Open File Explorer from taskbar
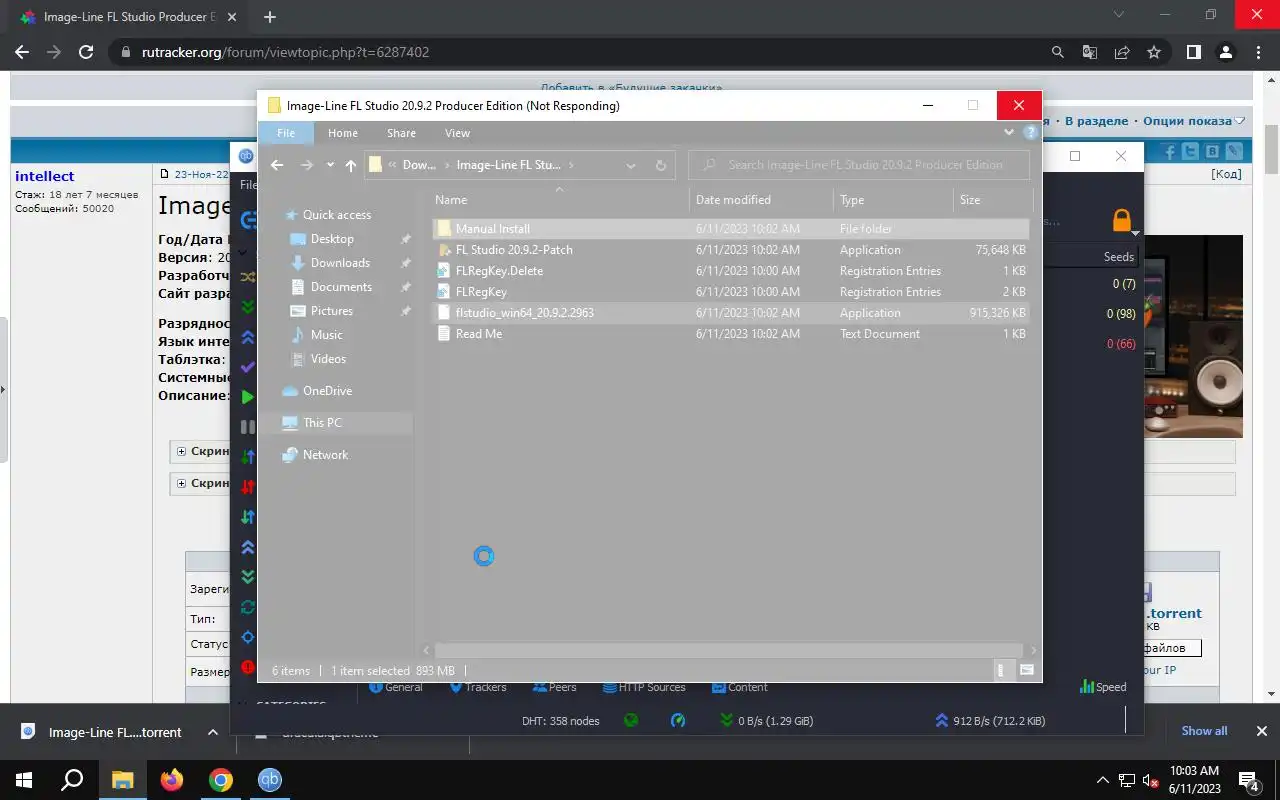This screenshot has height=800, width=1280. tap(122, 780)
